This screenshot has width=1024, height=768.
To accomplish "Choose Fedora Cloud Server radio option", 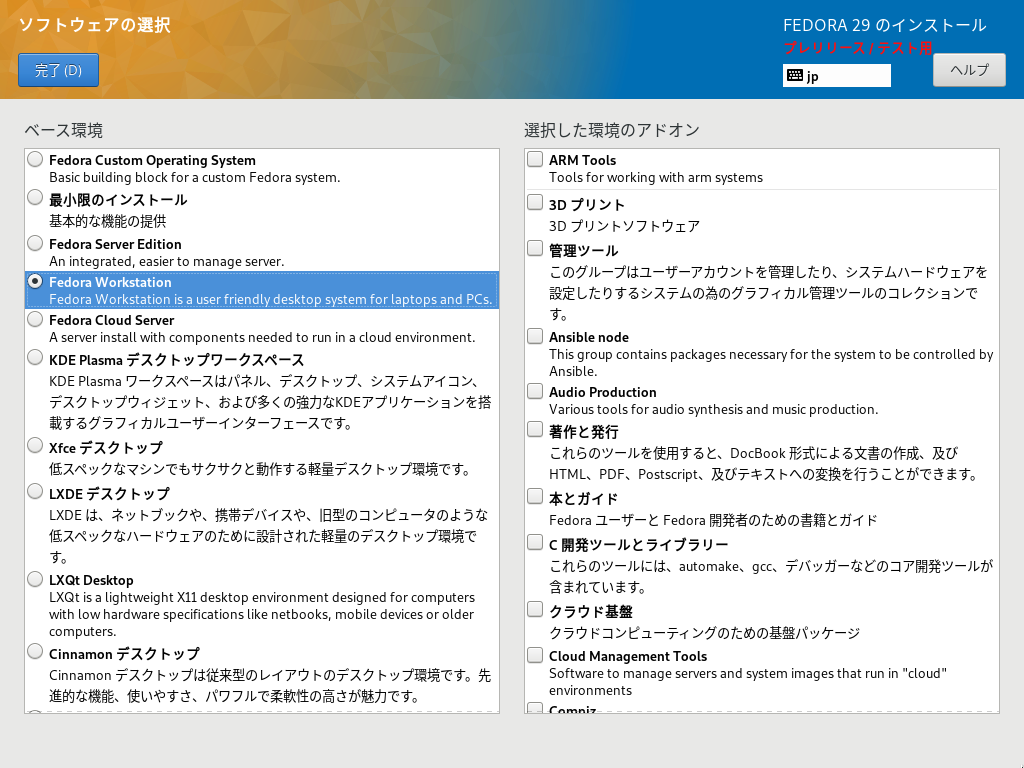I will 35,319.
